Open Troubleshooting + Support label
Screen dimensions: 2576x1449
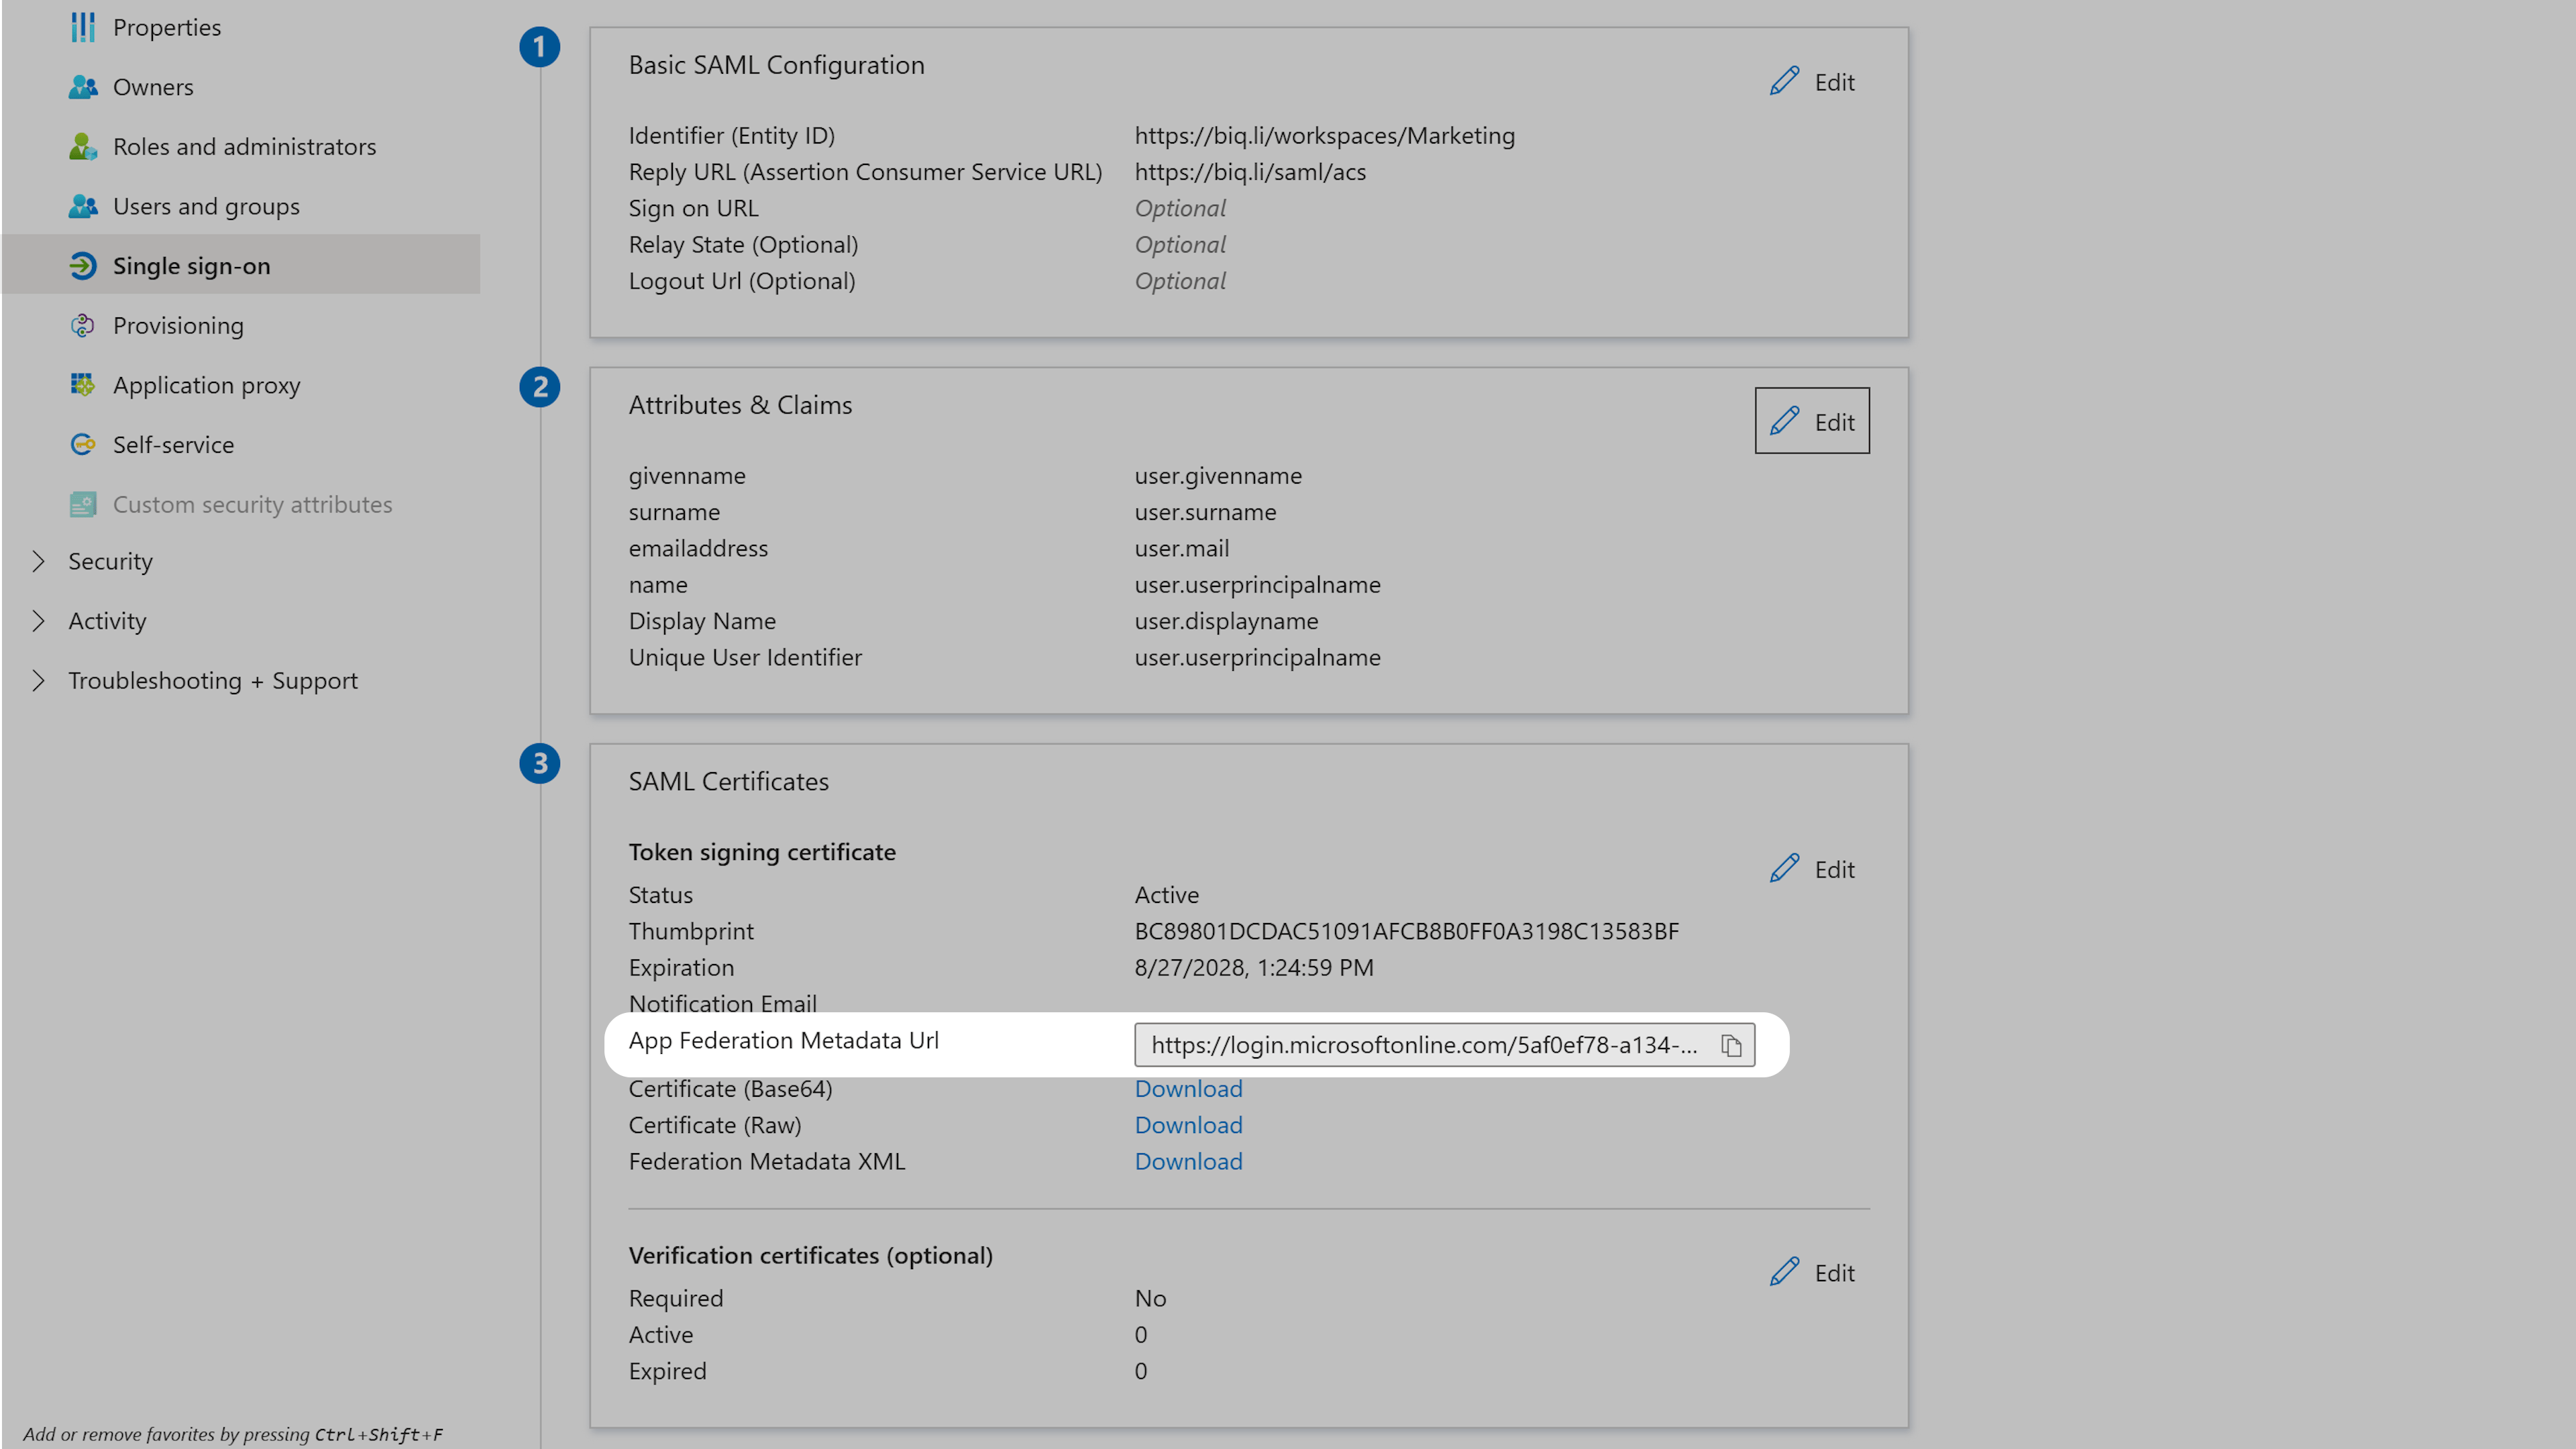tap(213, 680)
